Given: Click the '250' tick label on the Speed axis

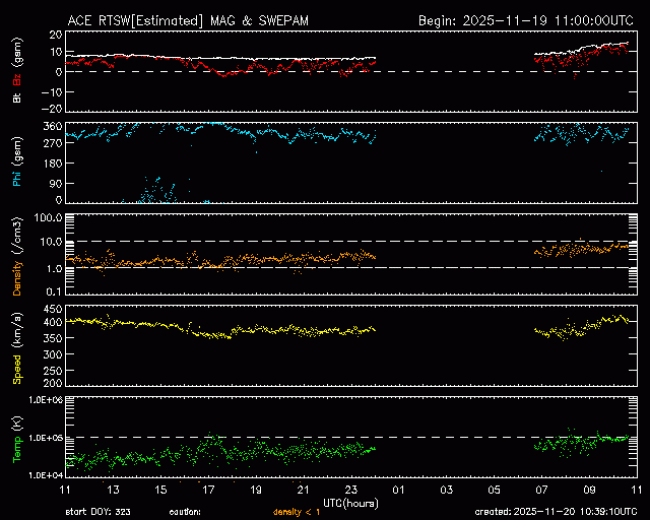Looking at the screenshot, I should point(52,371).
